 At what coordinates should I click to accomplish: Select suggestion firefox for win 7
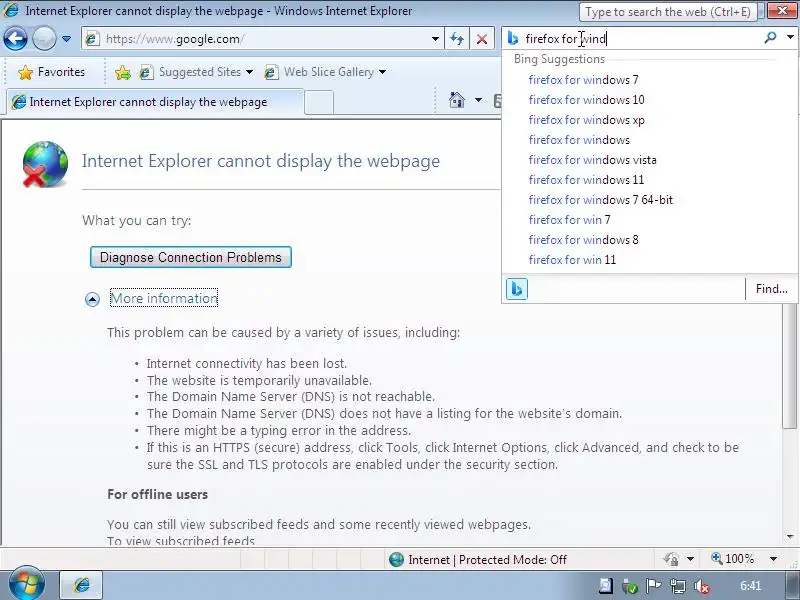coord(569,220)
